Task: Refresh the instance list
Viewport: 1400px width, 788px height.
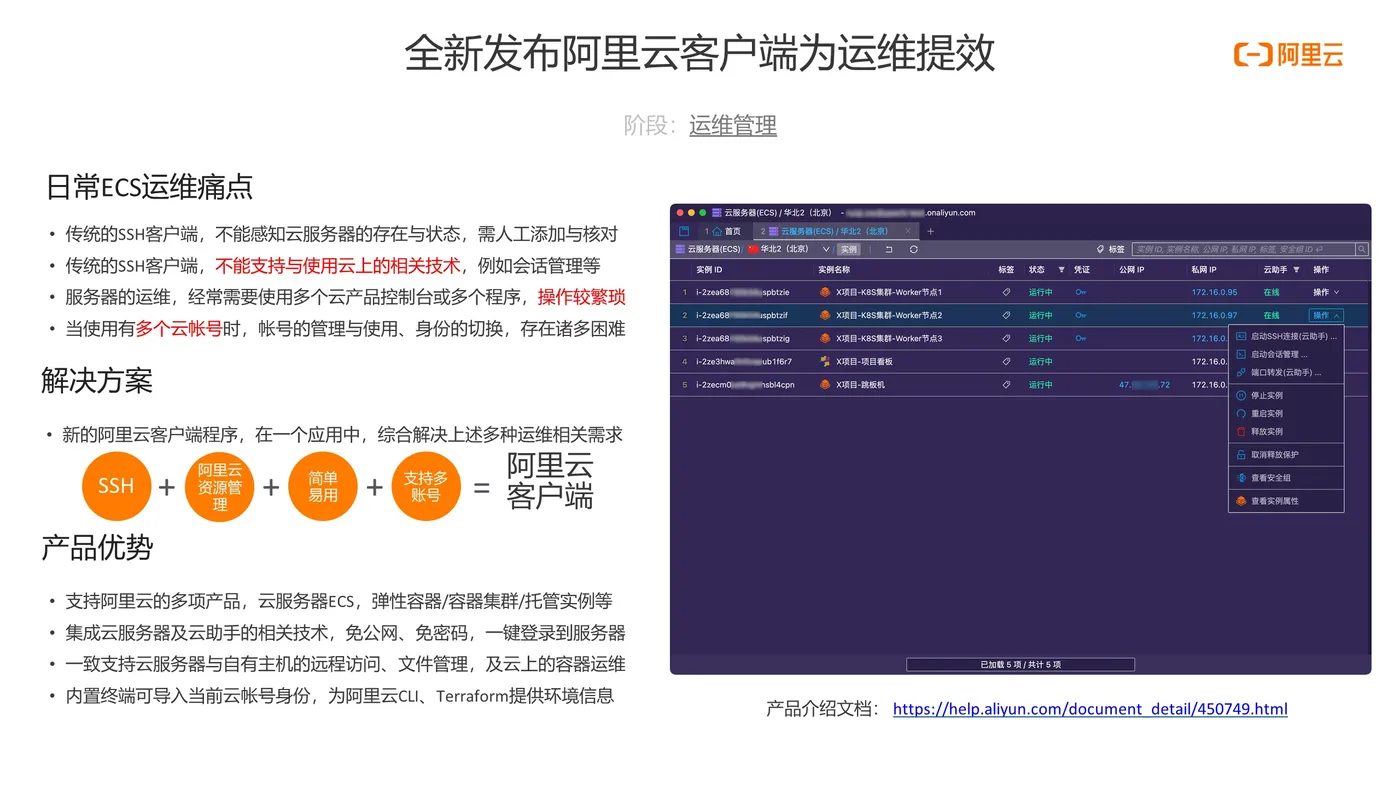Action: [913, 249]
